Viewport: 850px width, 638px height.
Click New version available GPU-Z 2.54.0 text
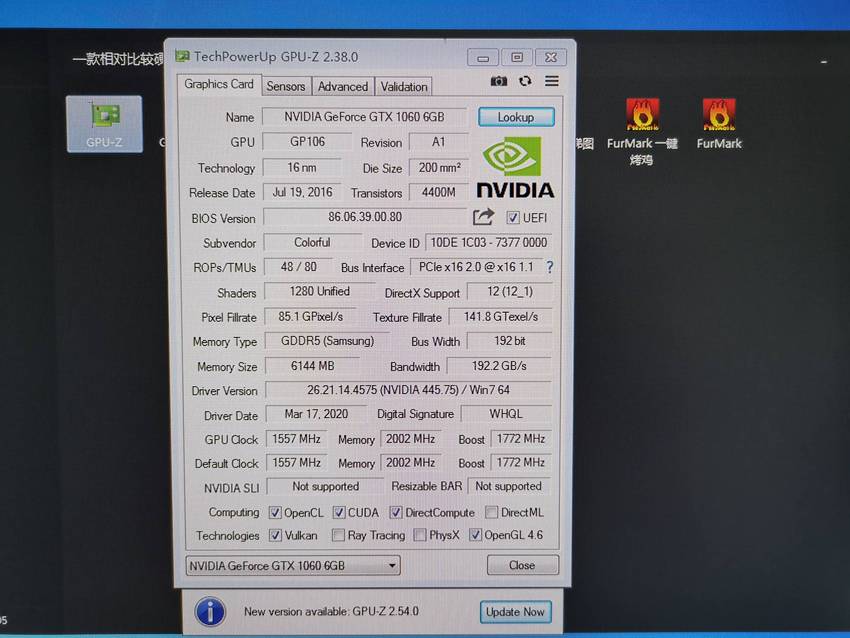point(331,612)
